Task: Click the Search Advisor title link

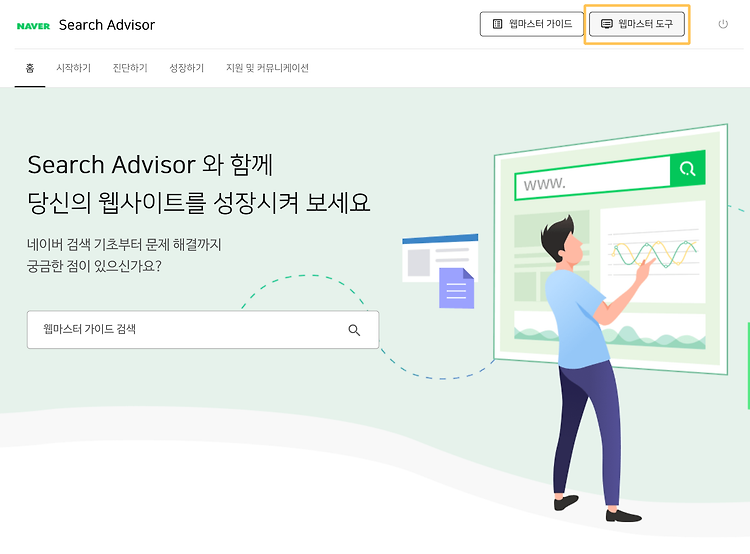Action: click(x=107, y=25)
